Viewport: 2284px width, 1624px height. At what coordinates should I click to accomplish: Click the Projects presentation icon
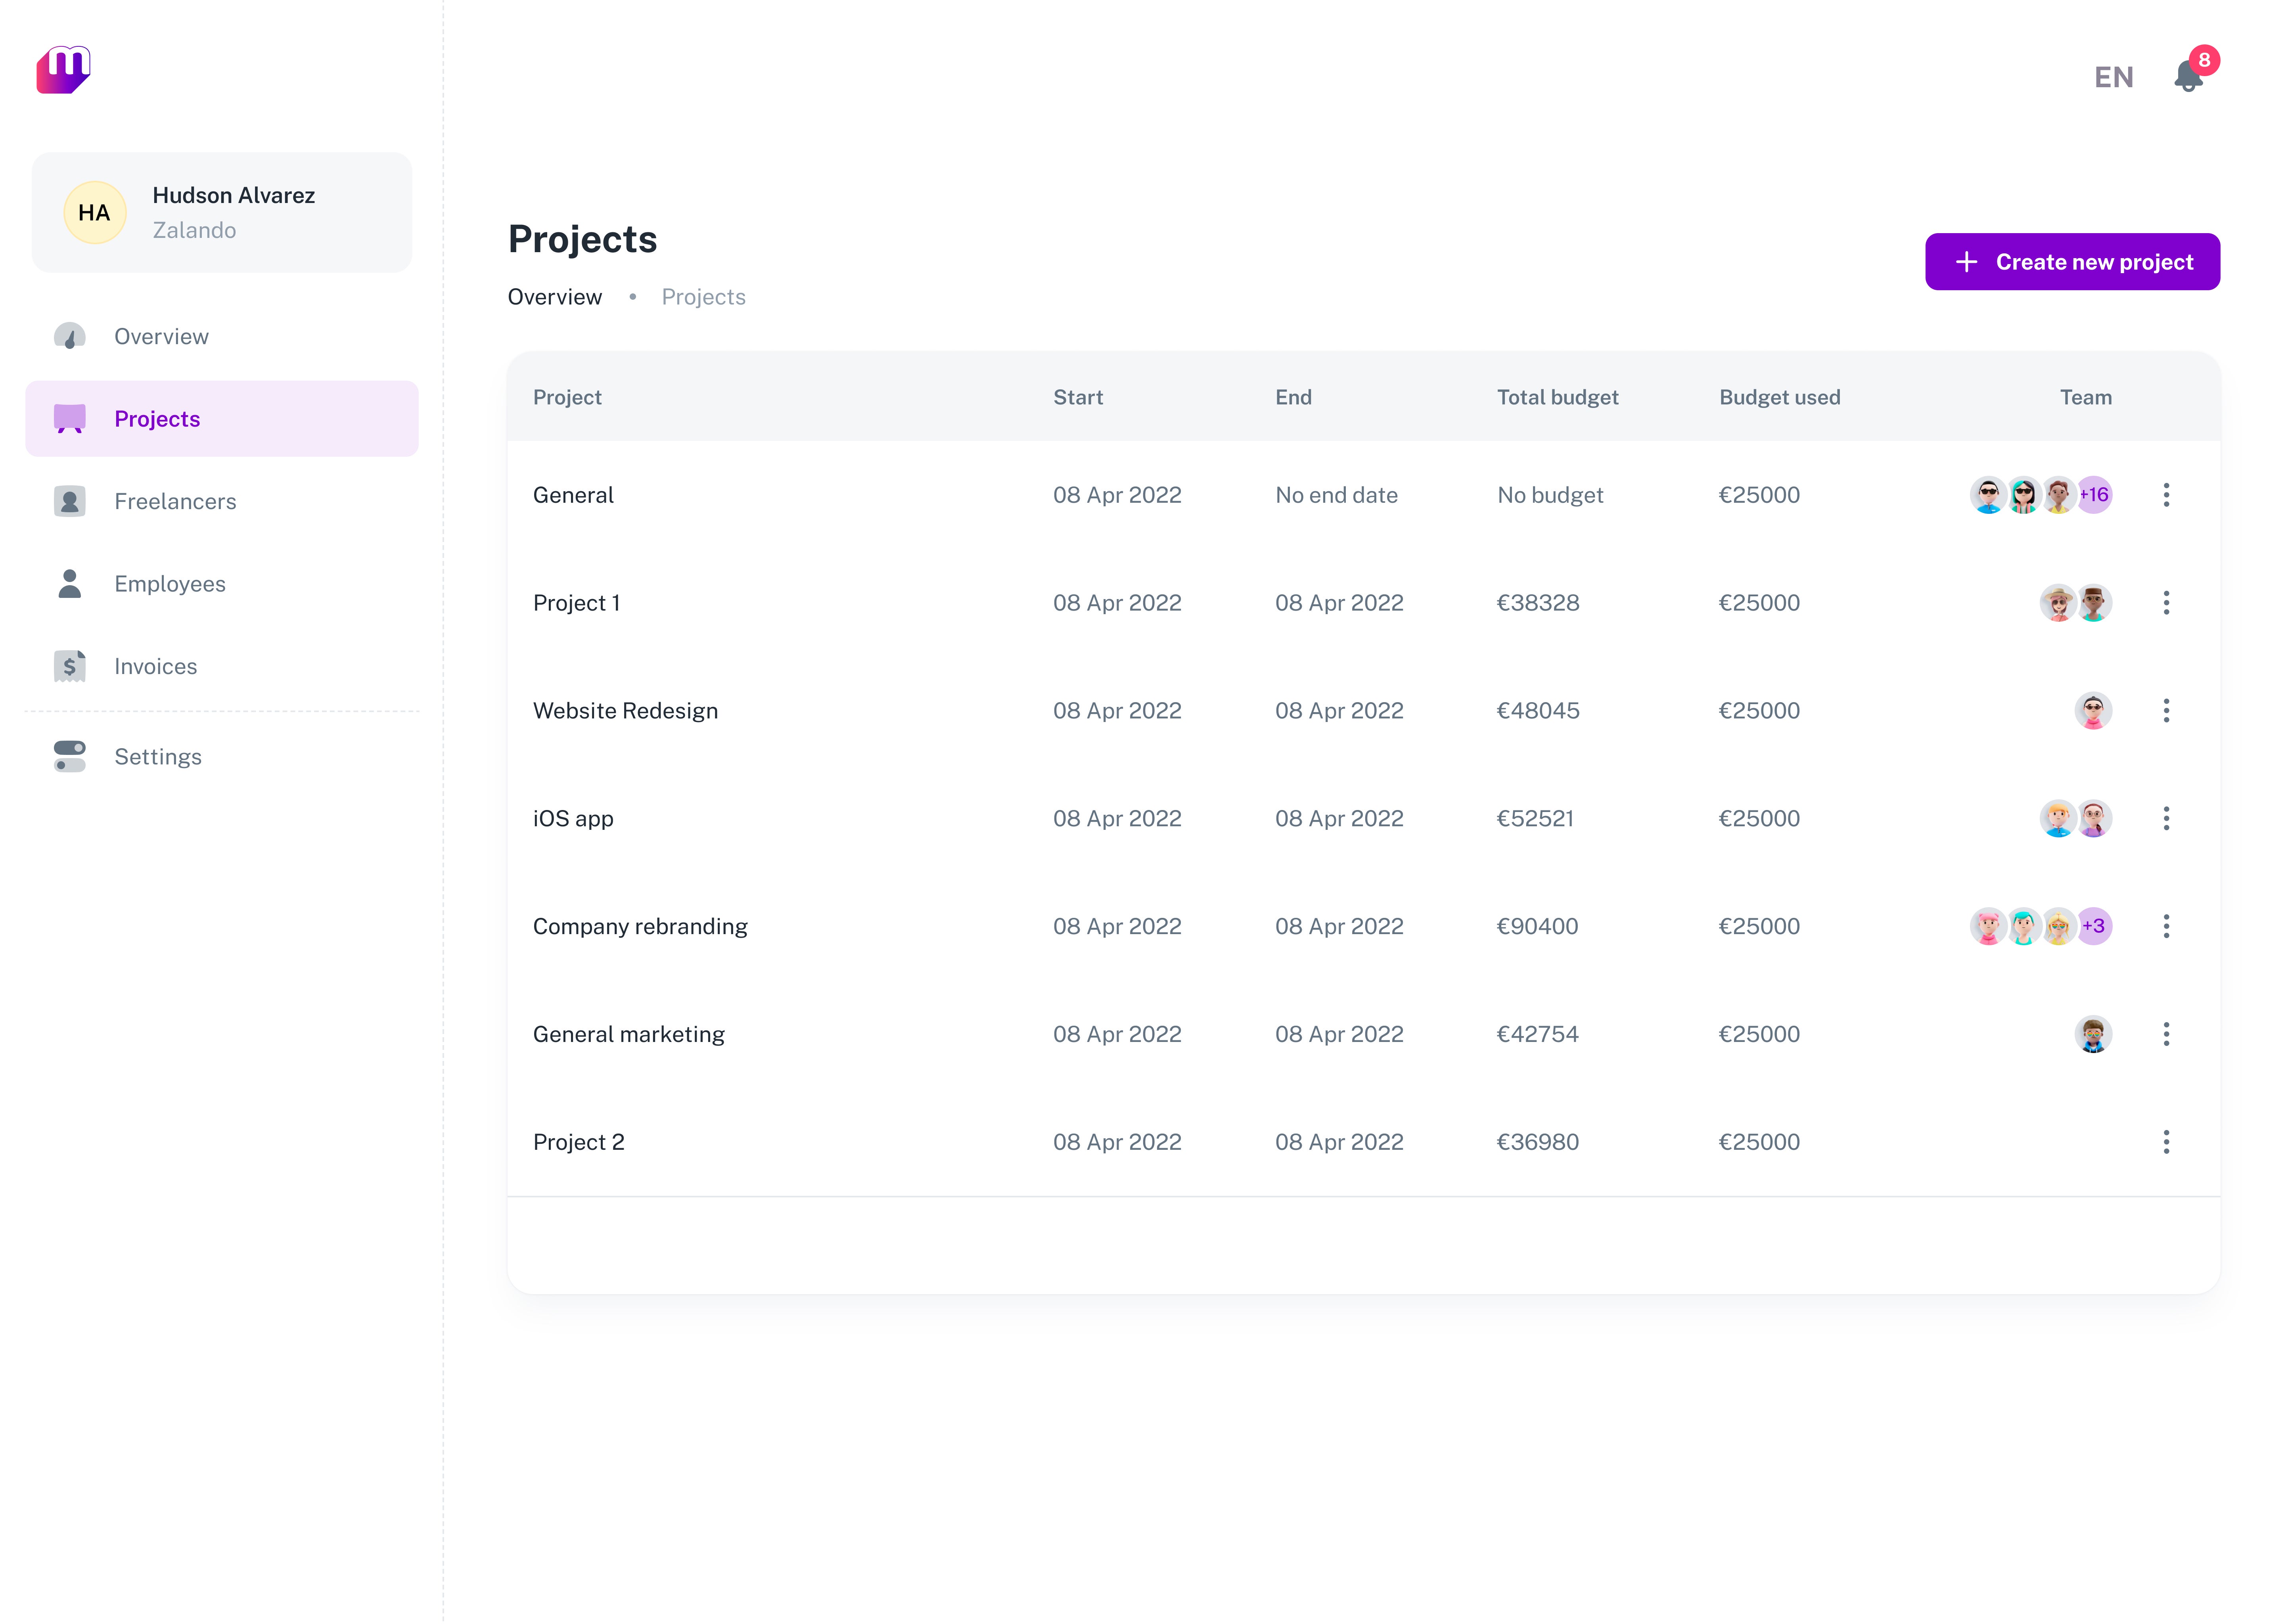click(69, 418)
